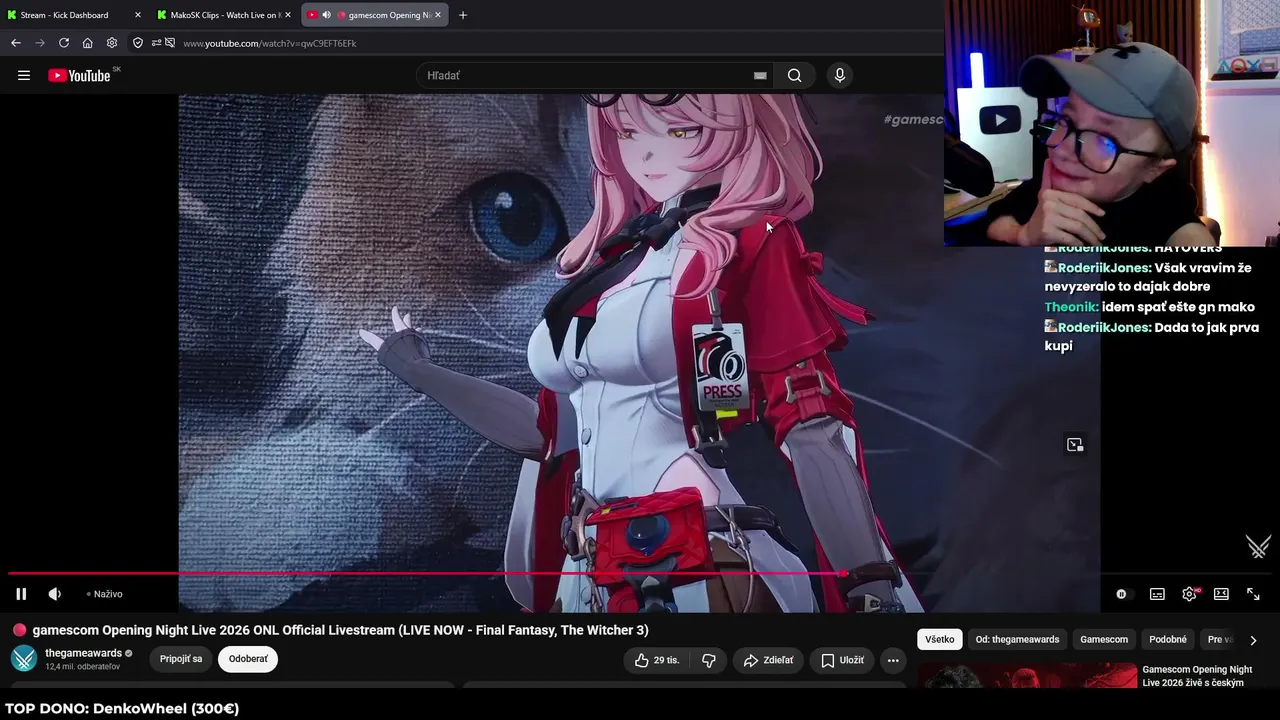
Task: Open the browser home page
Action: coord(88,43)
